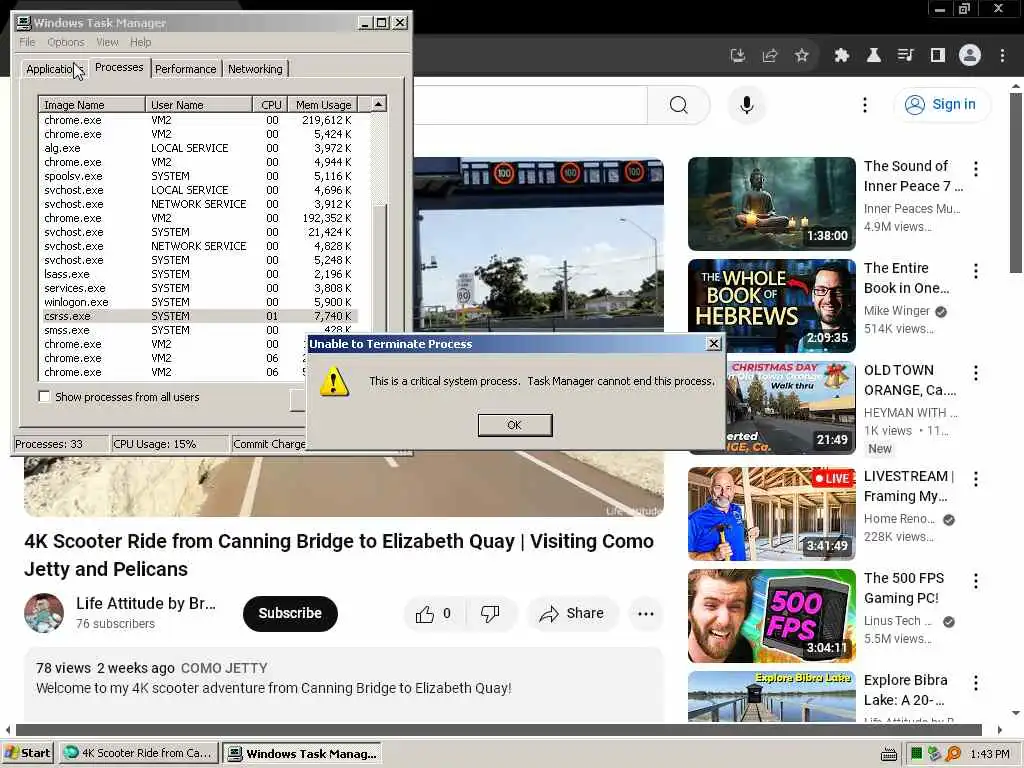The image size is (1024, 768).
Task: Open options for LIVESTREAM Framing video
Action: click(976, 479)
